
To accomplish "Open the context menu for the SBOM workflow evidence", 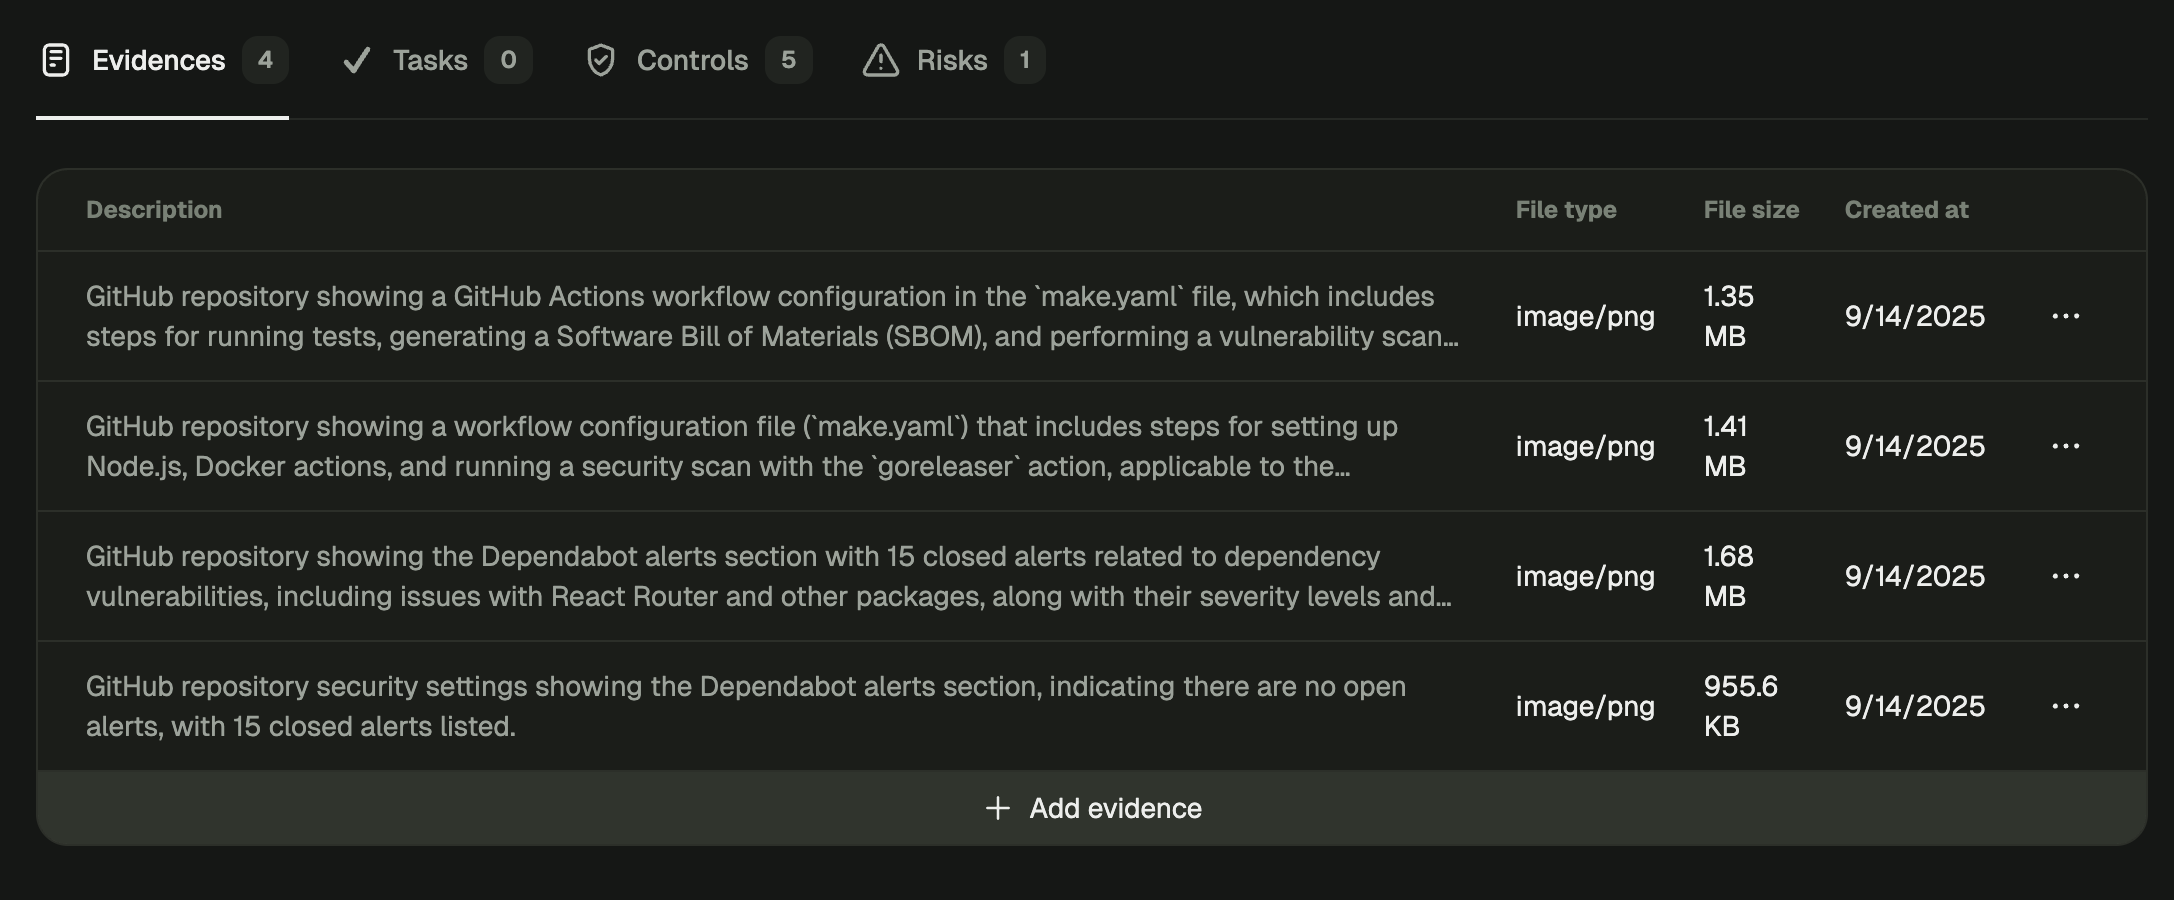I will click(x=2064, y=316).
